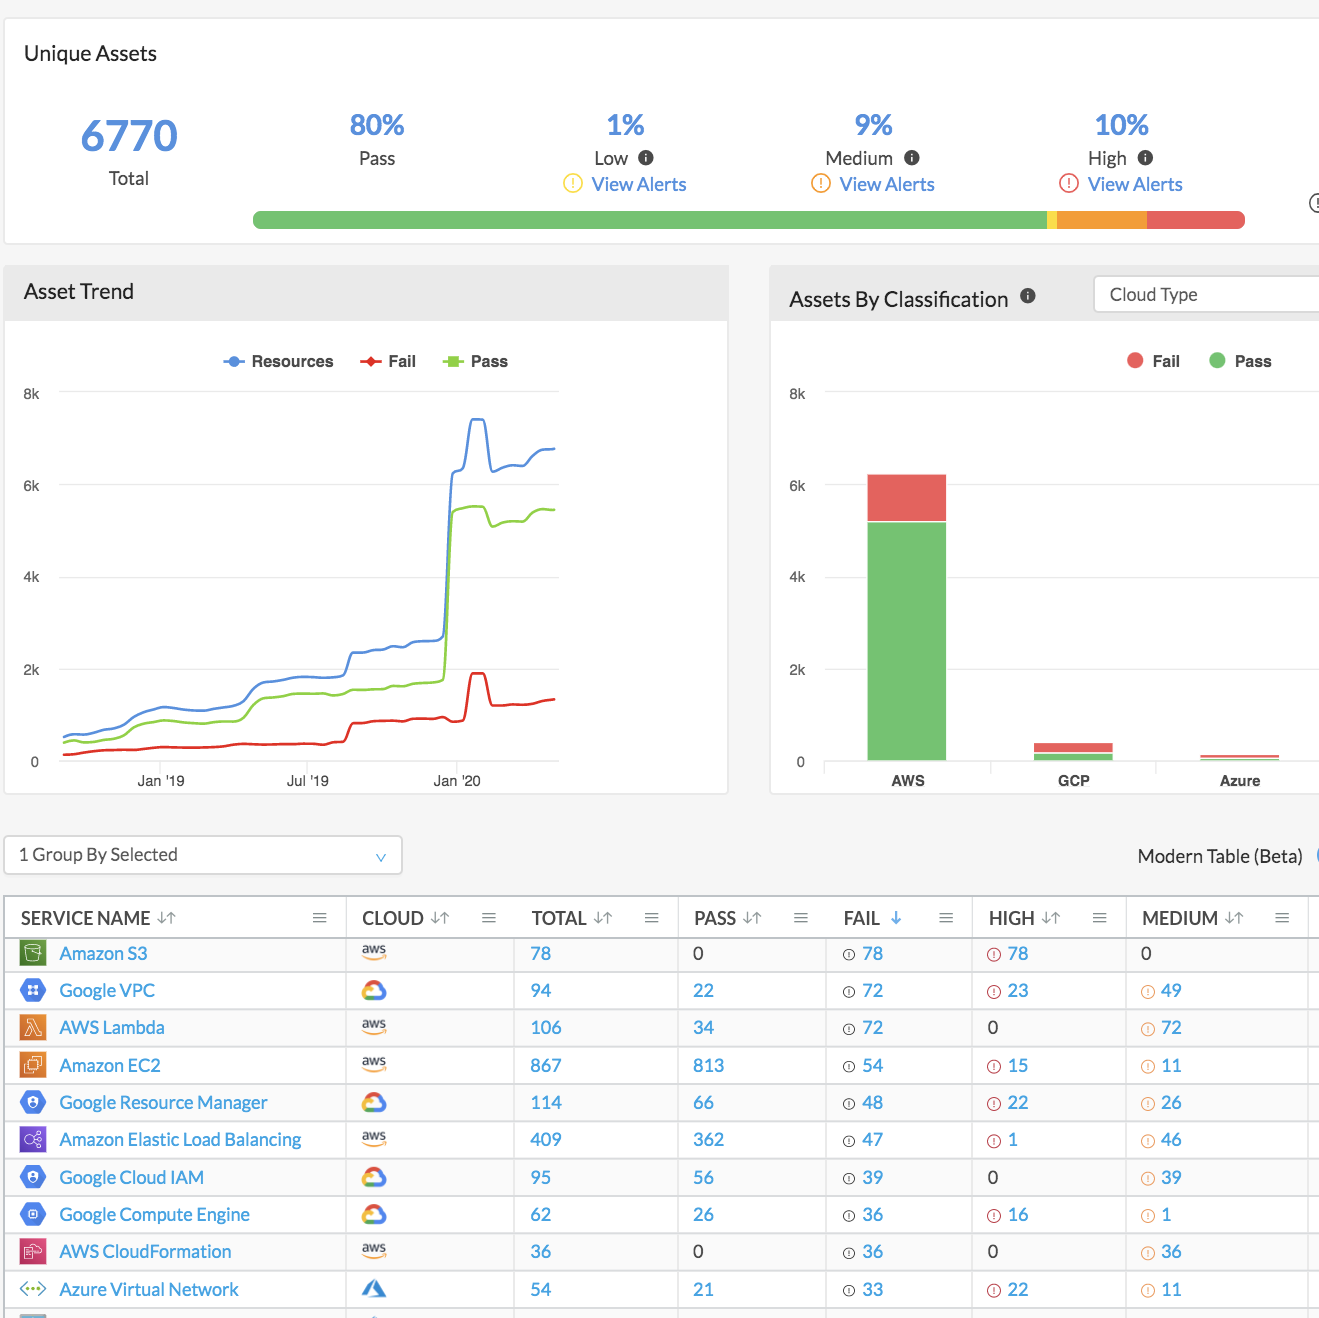Click the info icon next to Medium
This screenshot has height=1318, width=1319.
912,158
